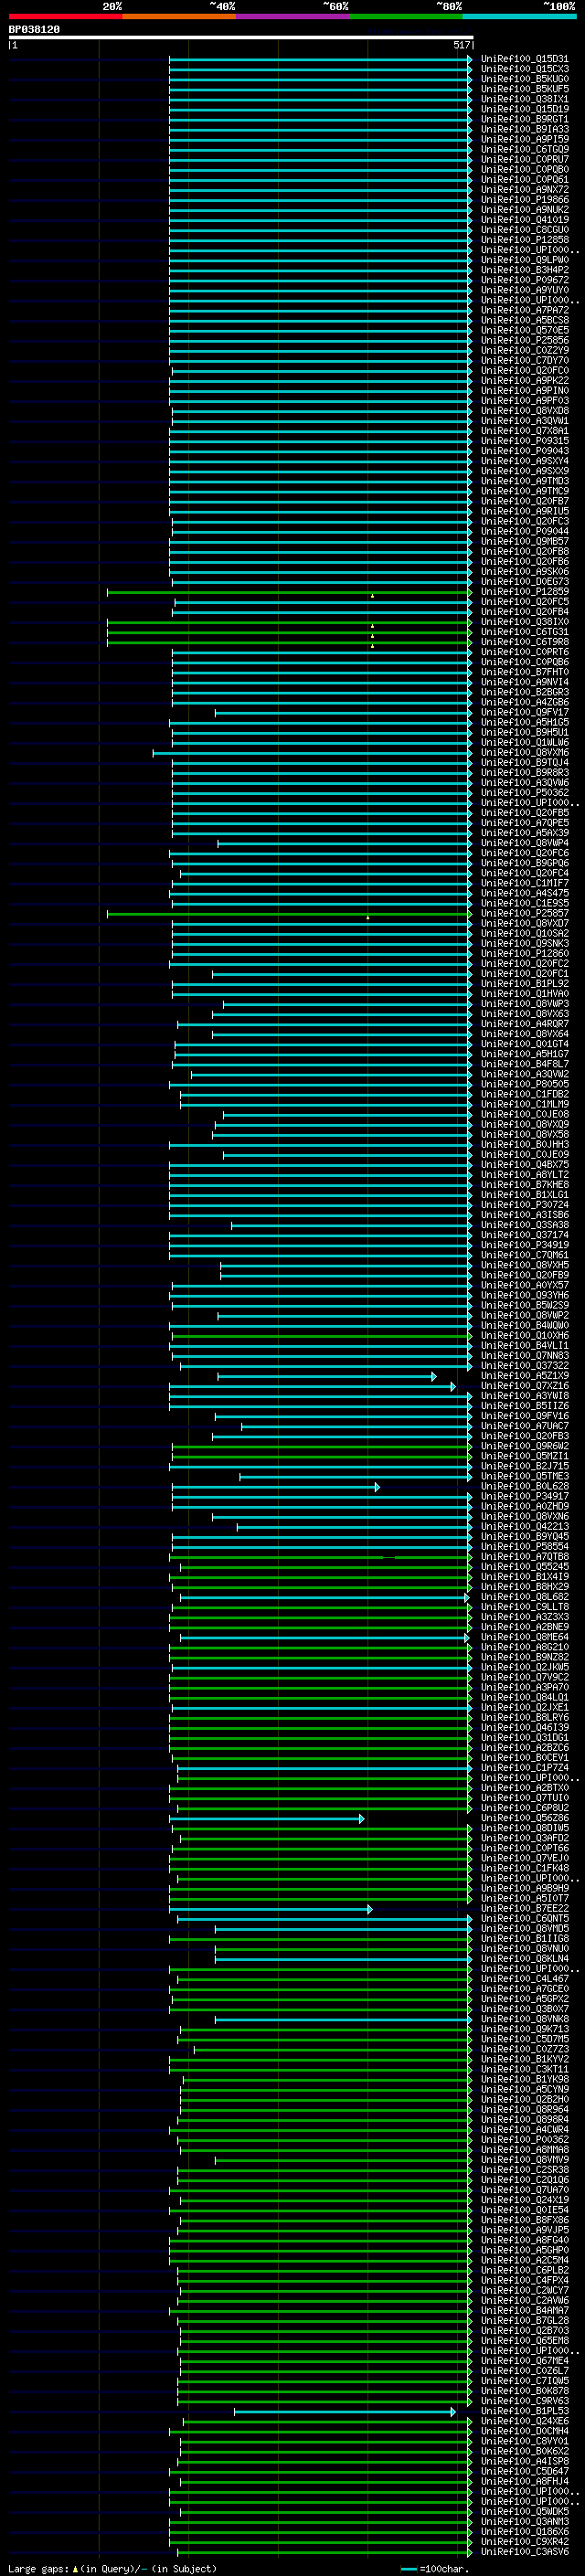Select hit UniRef100_Q38IX0
585x2576 pixels.
(525, 622)
